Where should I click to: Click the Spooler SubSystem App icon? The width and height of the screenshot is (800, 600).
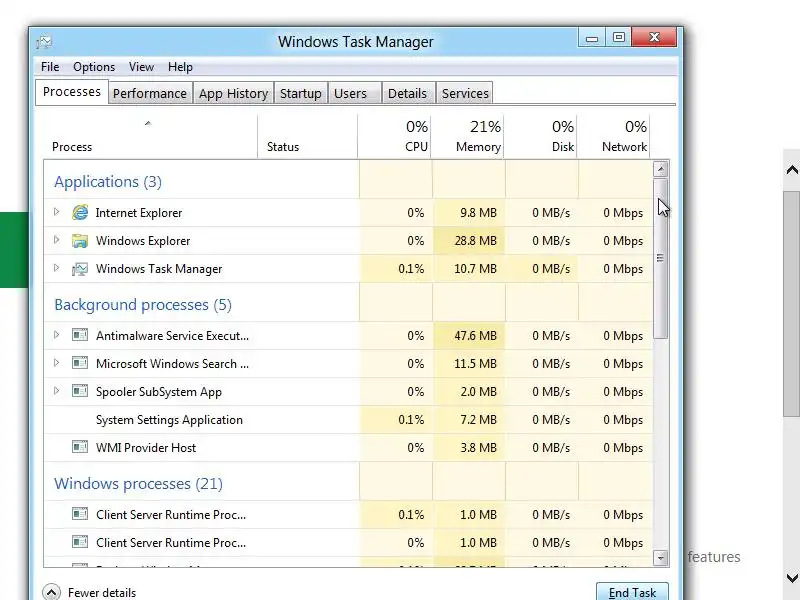click(x=80, y=391)
